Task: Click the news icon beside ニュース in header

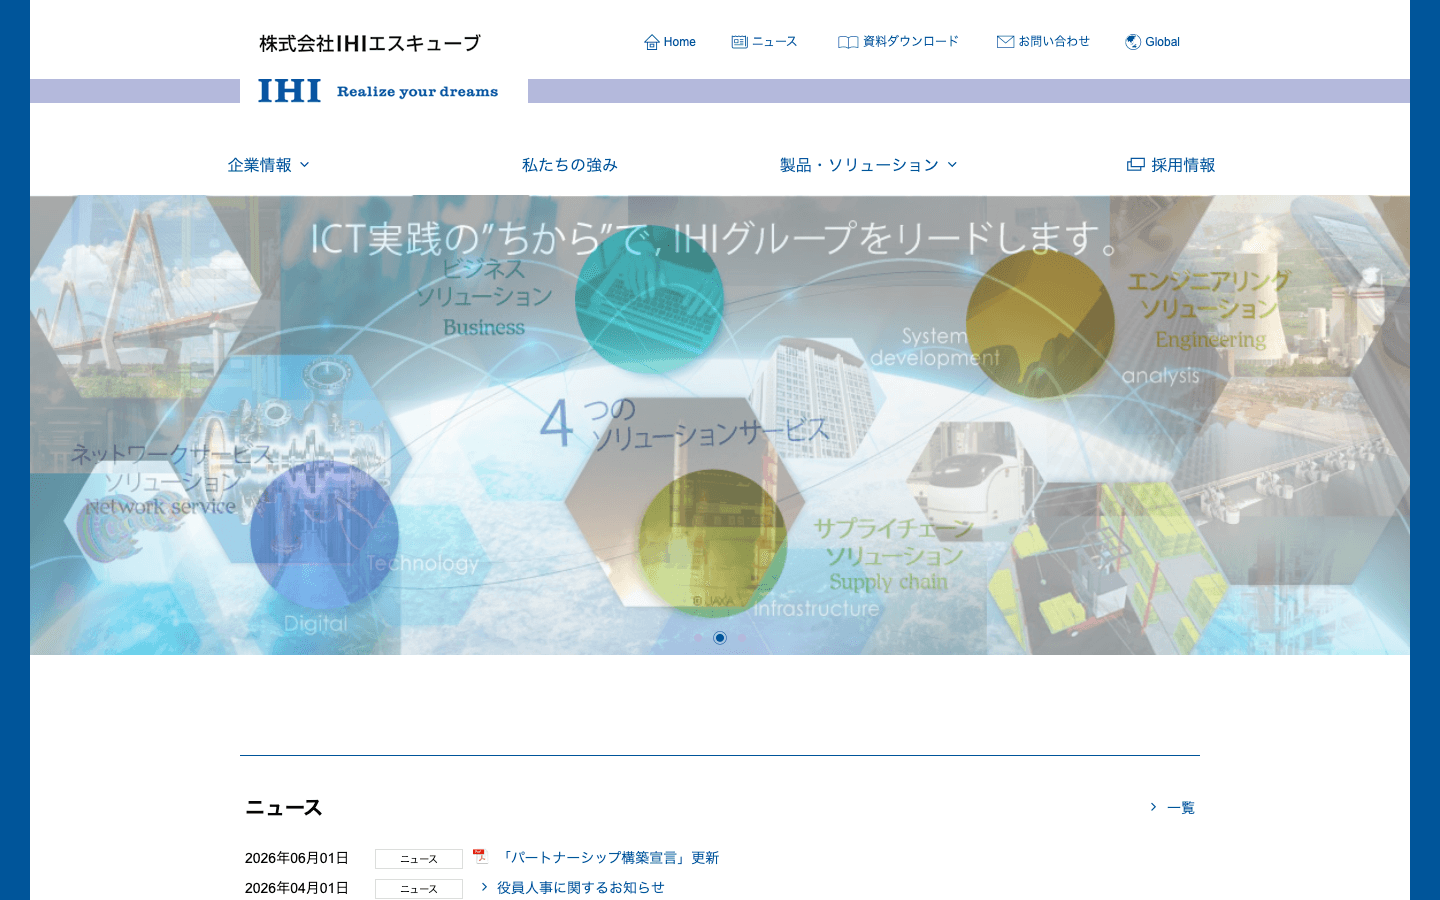Action: [x=739, y=42]
